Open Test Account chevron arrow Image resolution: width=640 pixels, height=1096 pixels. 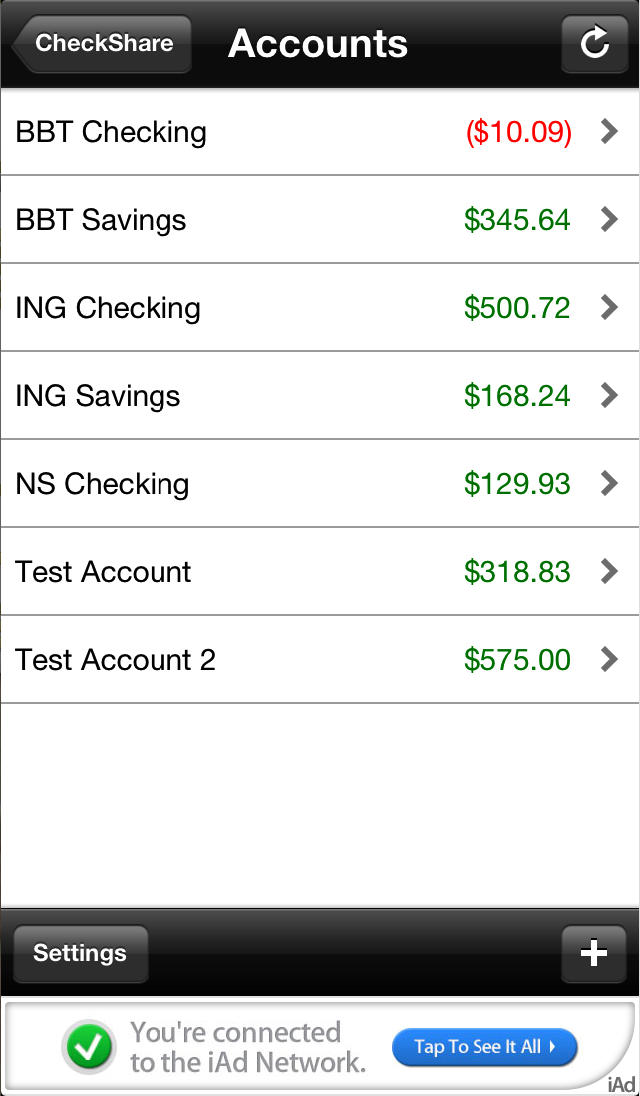coord(609,572)
